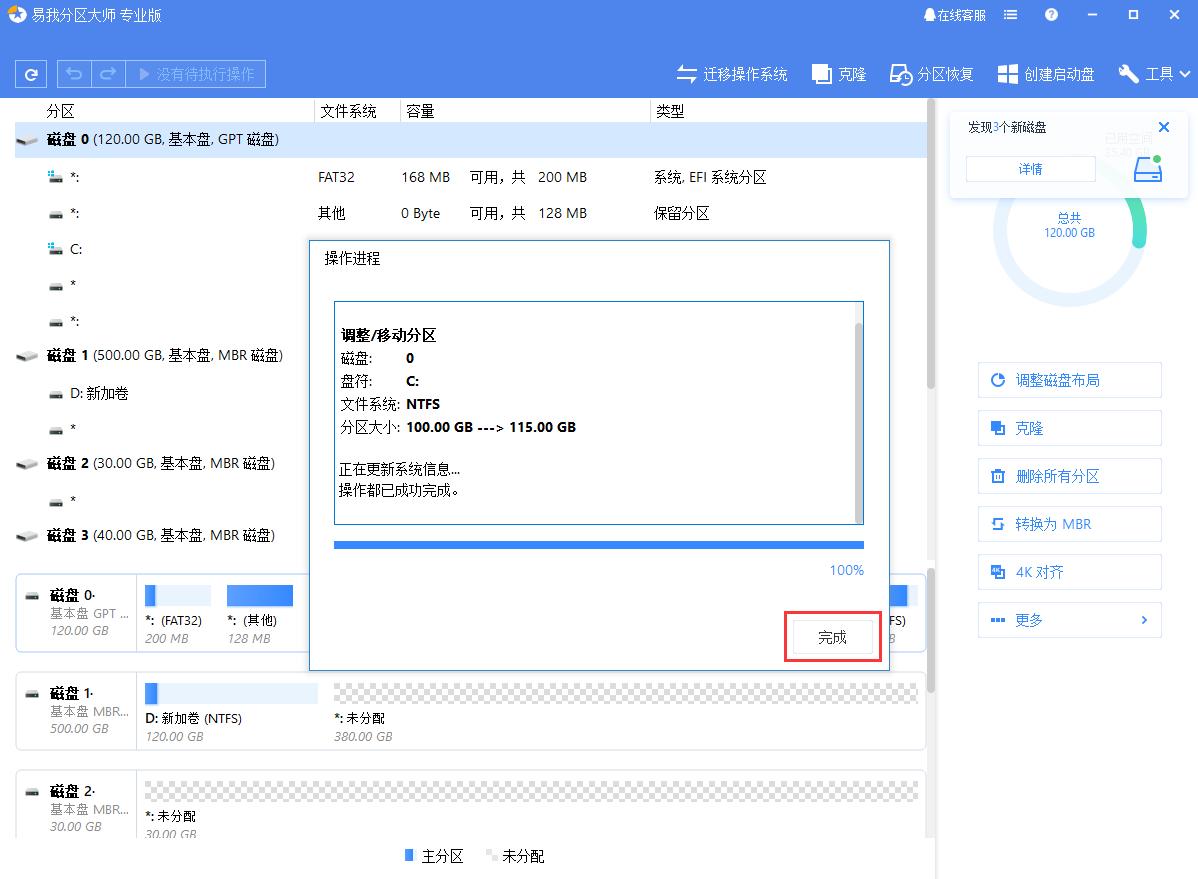Open the hamburger list menu near help
This screenshot has width=1198, height=879.
(x=1010, y=14)
